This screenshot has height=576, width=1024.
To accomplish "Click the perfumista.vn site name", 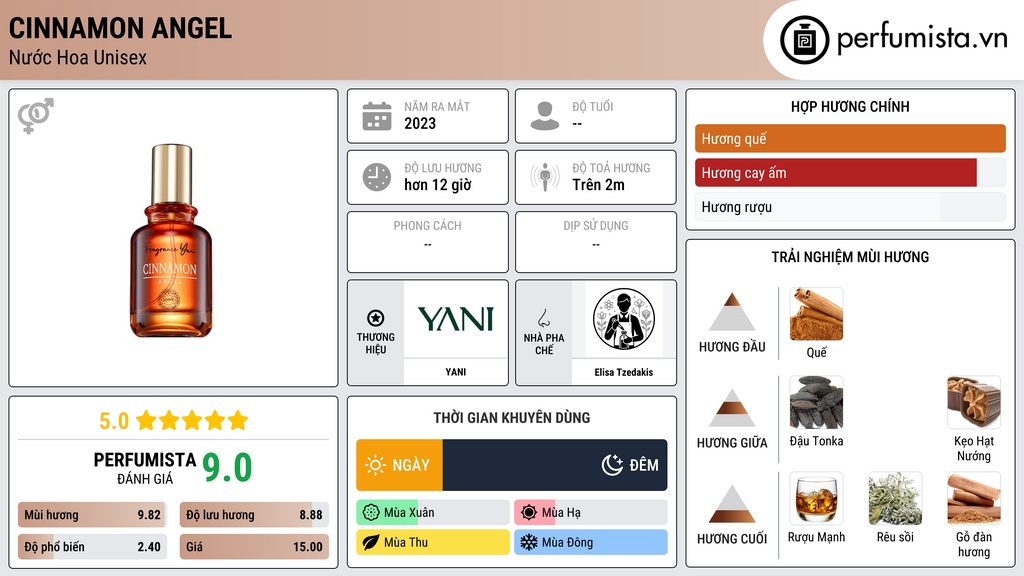I will coord(922,39).
